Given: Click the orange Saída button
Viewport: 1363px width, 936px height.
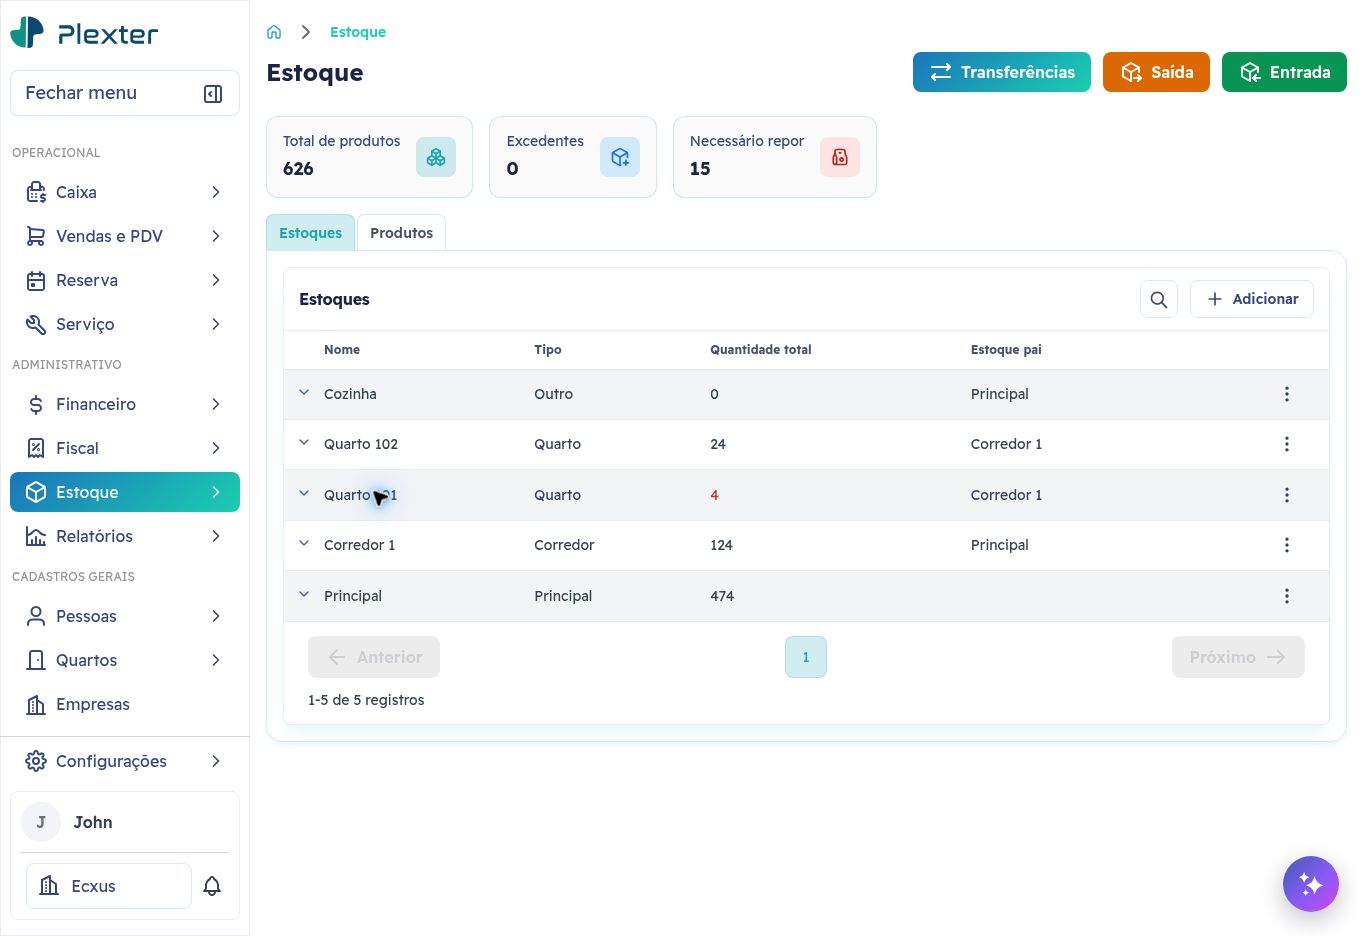Looking at the screenshot, I should coord(1156,72).
